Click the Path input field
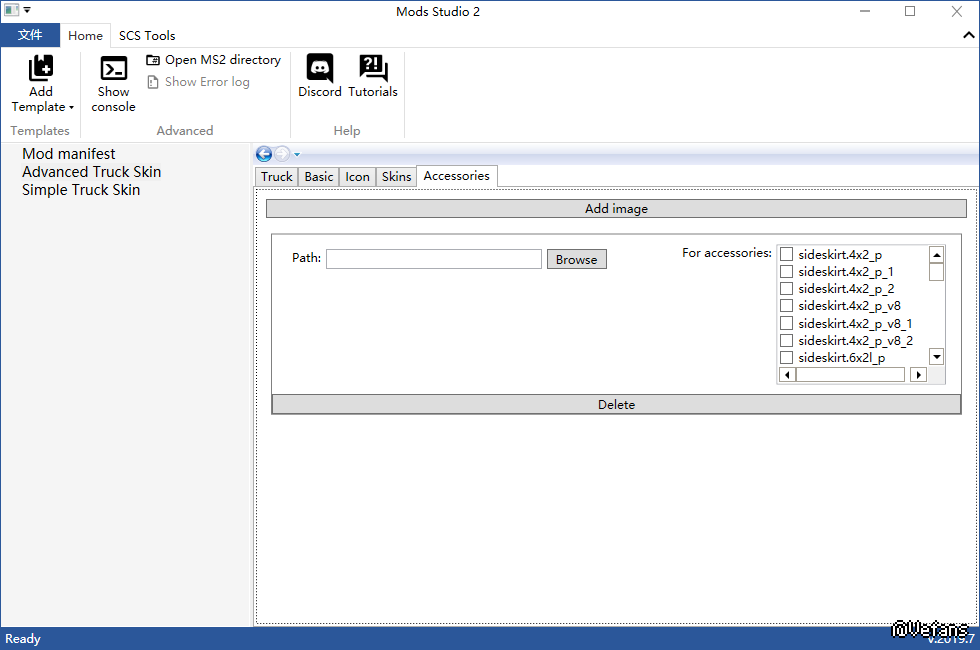This screenshot has height=650, width=980. [433, 259]
